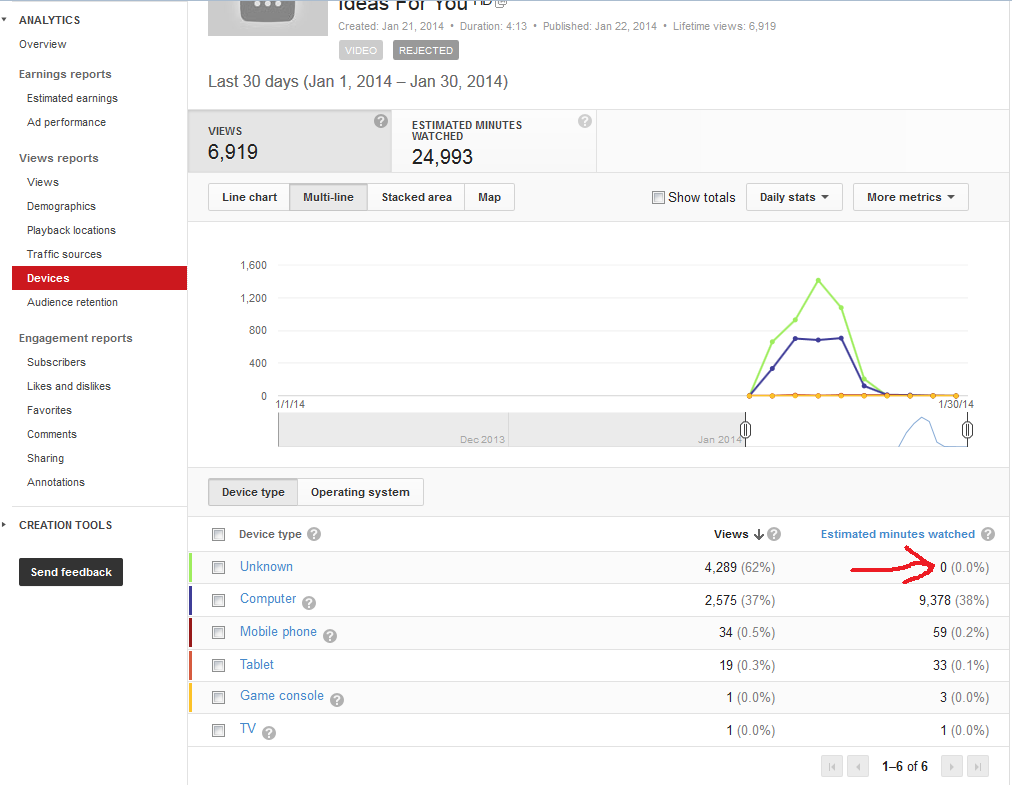
Task: Open the Tablet device type link
Action: click(x=257, y=664)
